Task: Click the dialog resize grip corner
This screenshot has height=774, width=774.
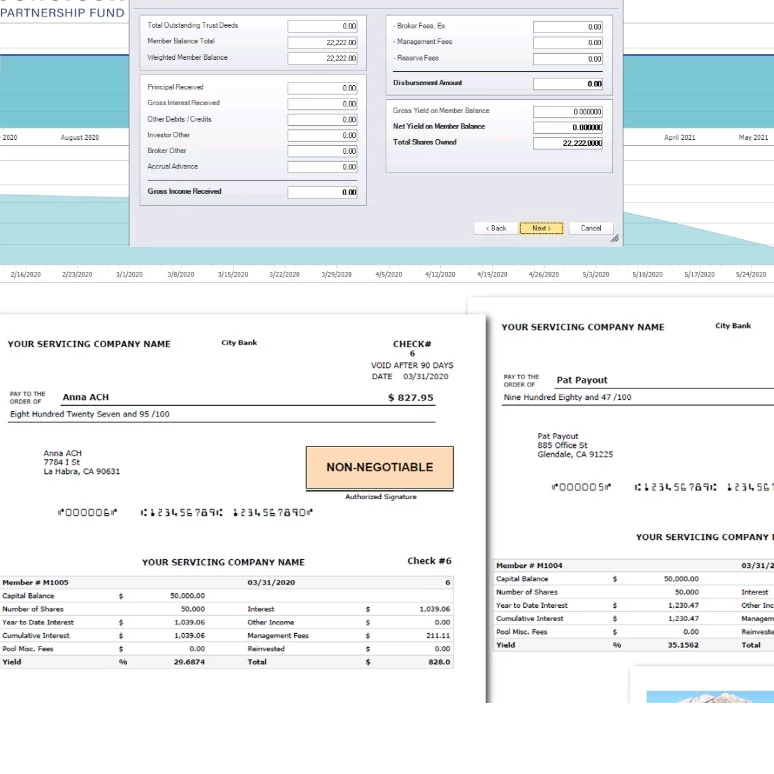Action: pyautogui.click(x=615, y=239)
